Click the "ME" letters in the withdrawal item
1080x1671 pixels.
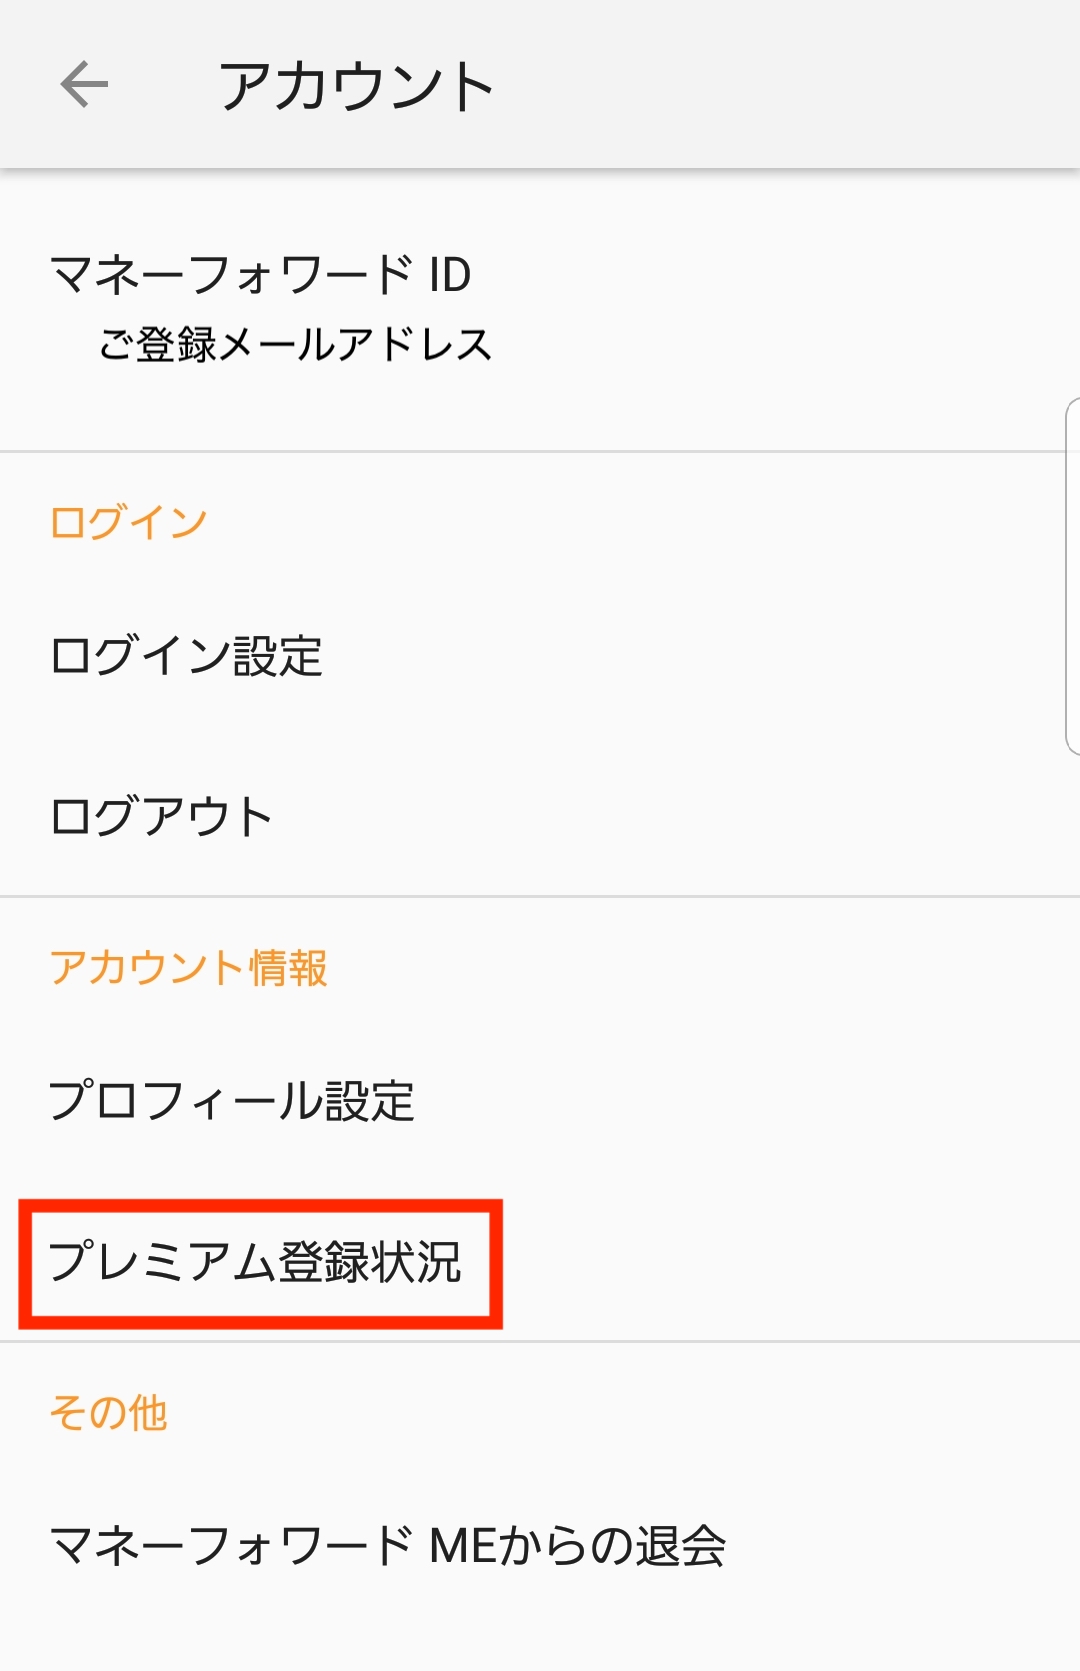click(x=462, y=1546)
